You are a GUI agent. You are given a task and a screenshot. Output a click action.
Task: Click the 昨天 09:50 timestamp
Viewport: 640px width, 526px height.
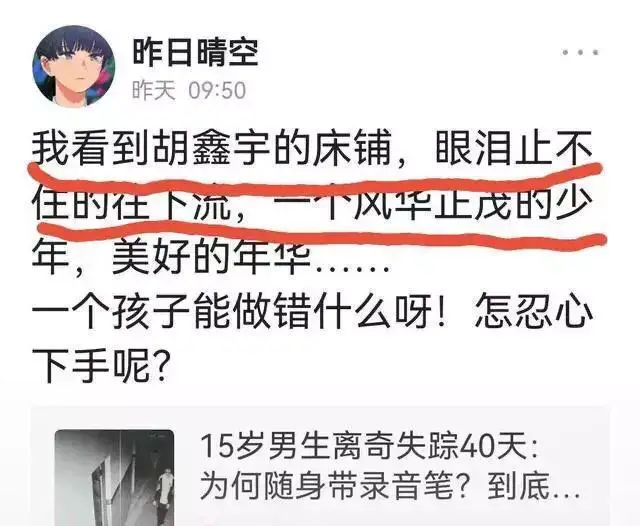189,90
